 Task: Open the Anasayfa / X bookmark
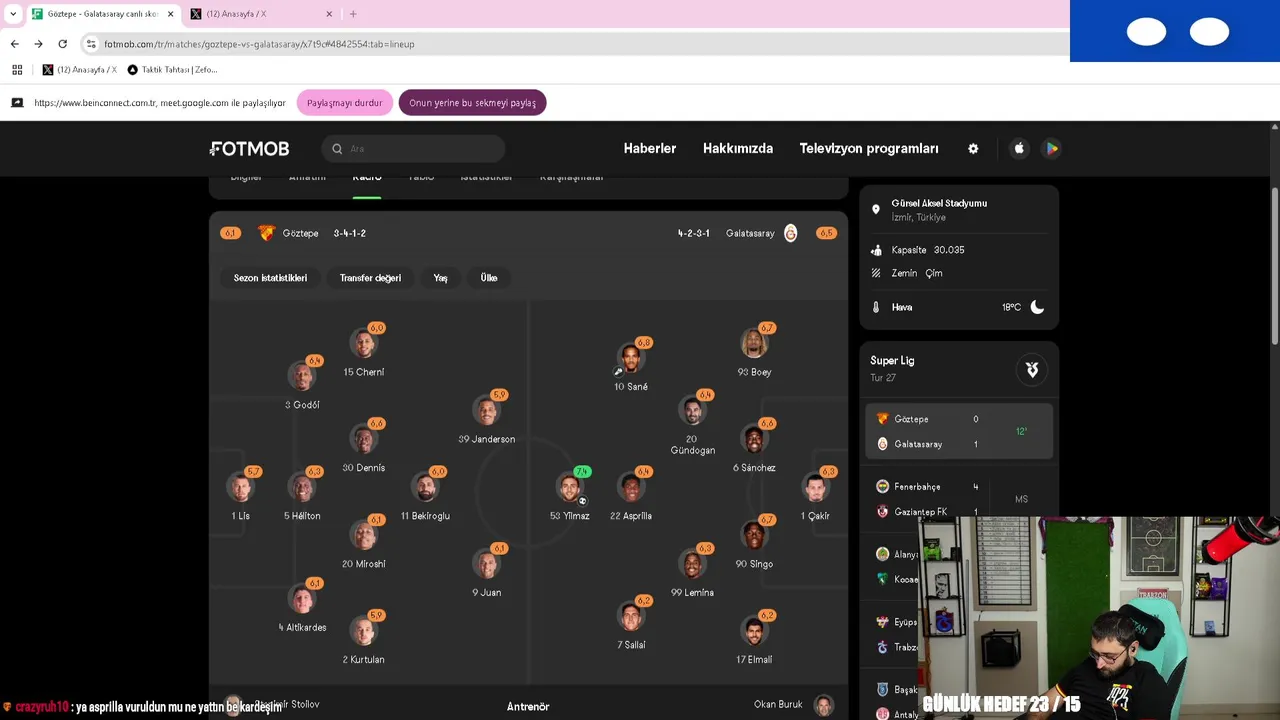(x=80, y=70)
